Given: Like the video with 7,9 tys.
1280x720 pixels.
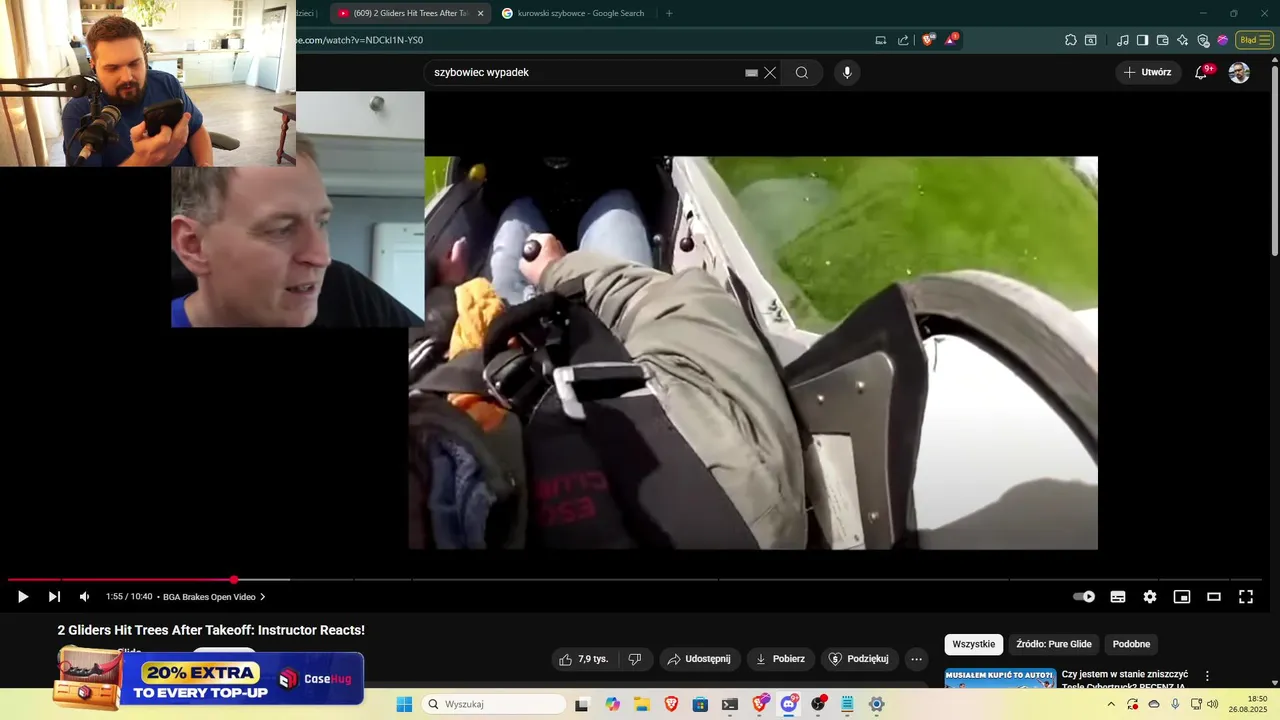Looking at the screenshot, I should click(584, 659).
